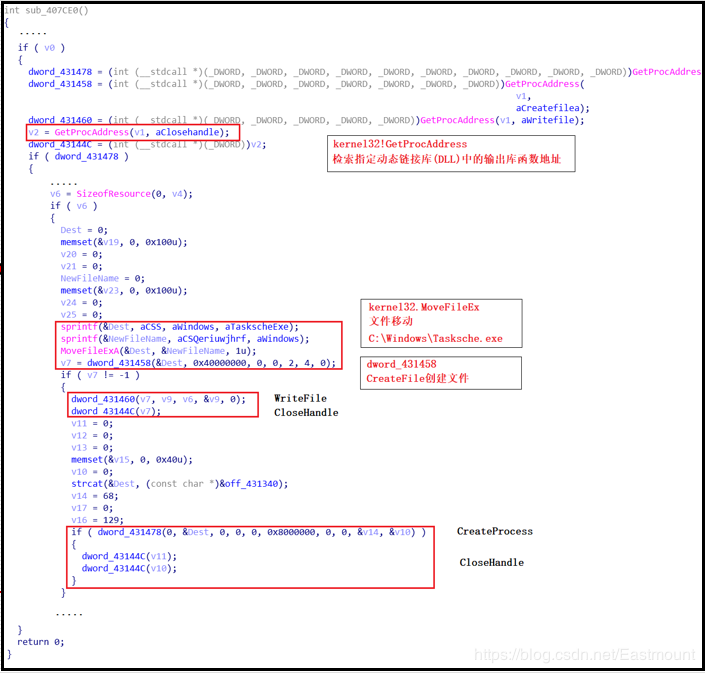The height and width of the screenshot is (673, 705).
Task: Click the 'if ( dword_431478 )' condition
Action: (79, 156)
